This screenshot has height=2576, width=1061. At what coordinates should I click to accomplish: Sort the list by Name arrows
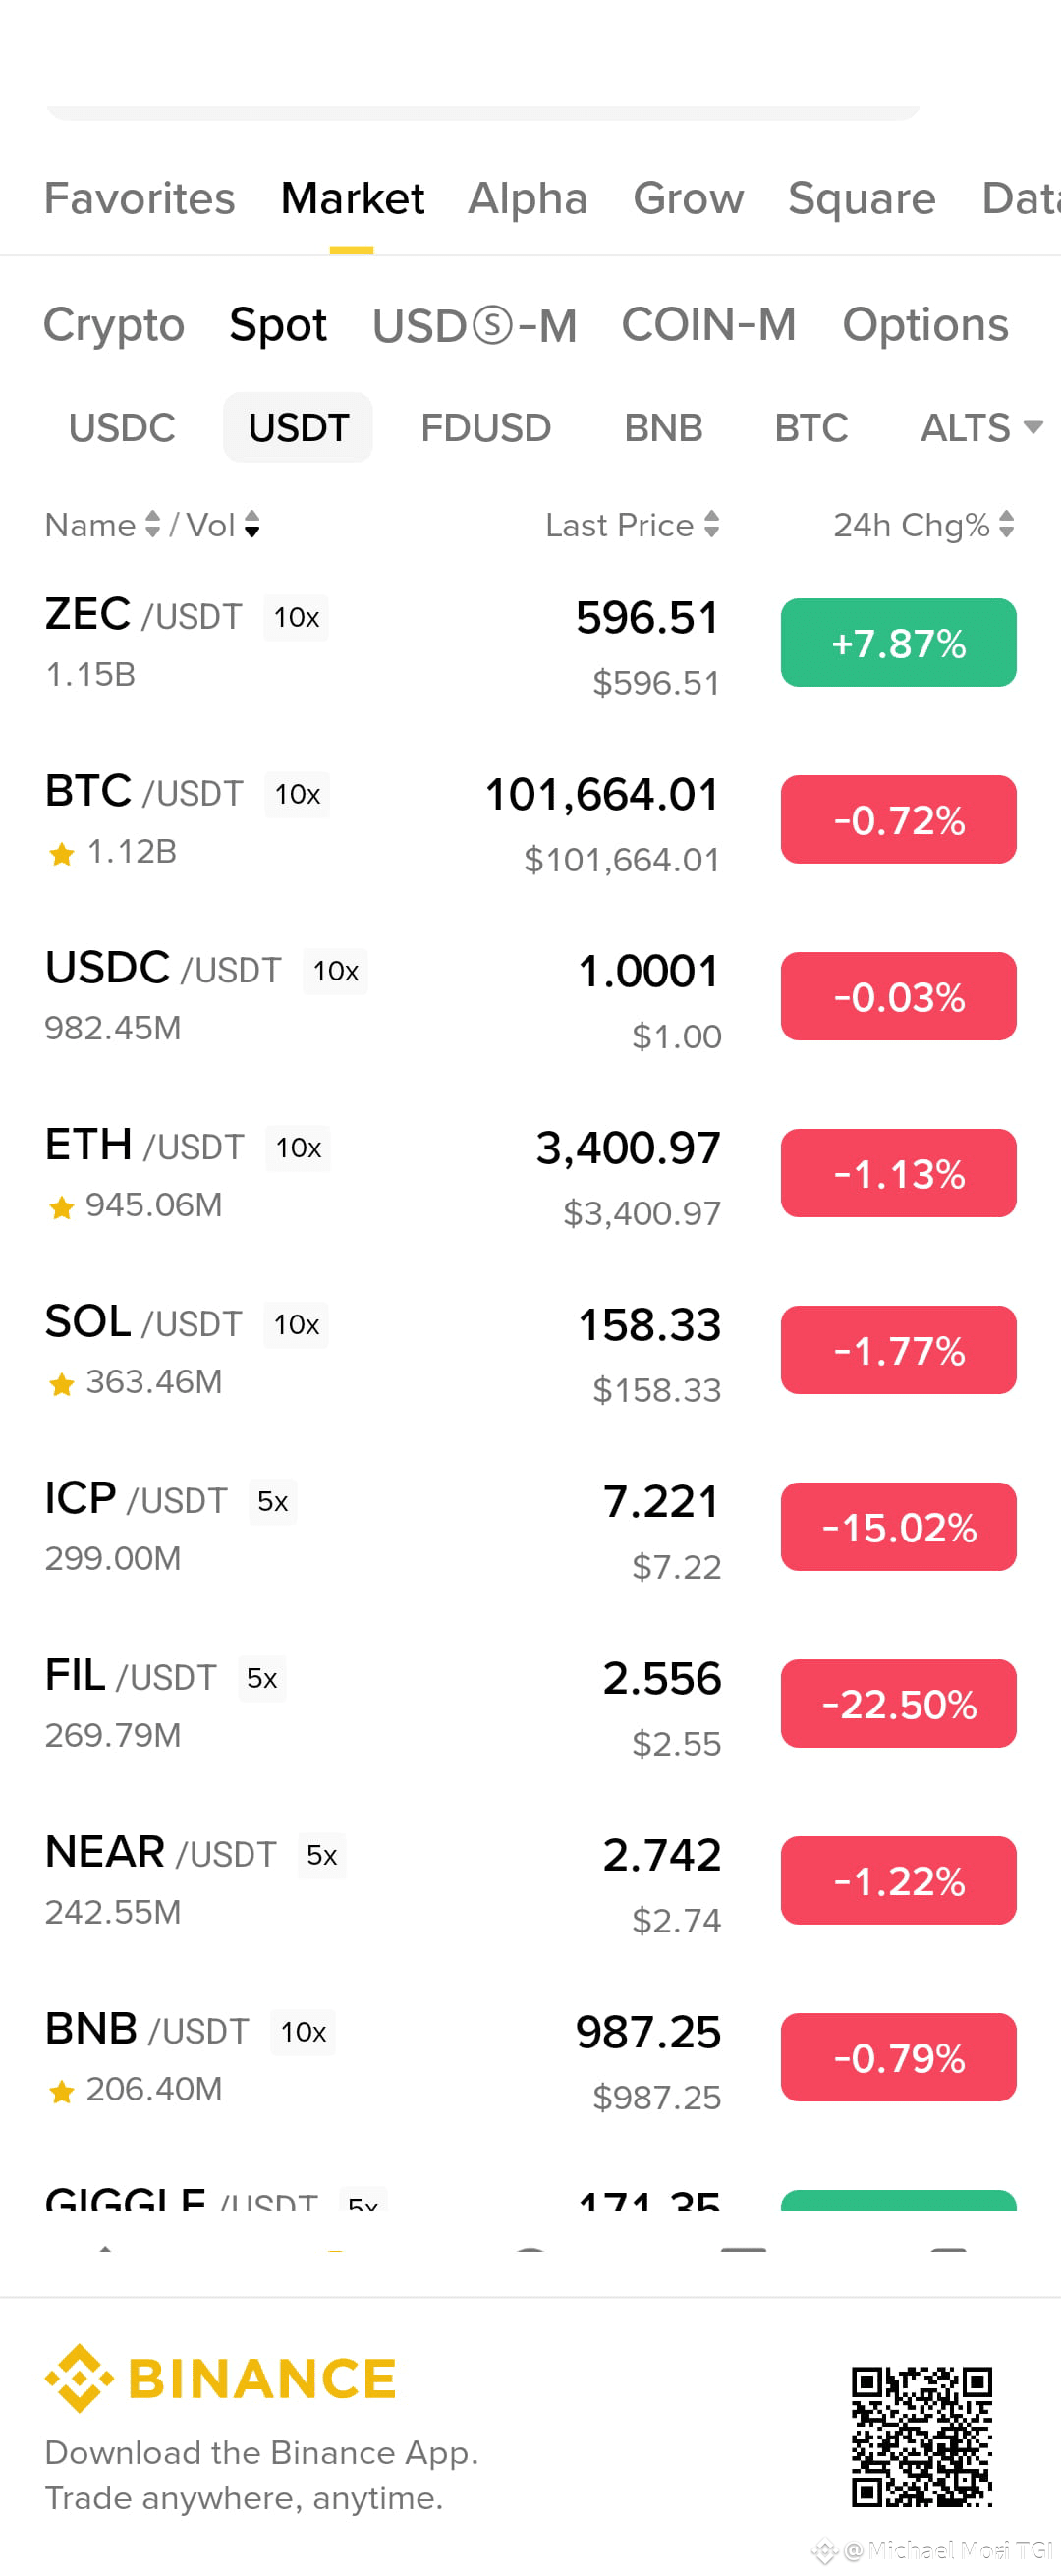(152, 524)
